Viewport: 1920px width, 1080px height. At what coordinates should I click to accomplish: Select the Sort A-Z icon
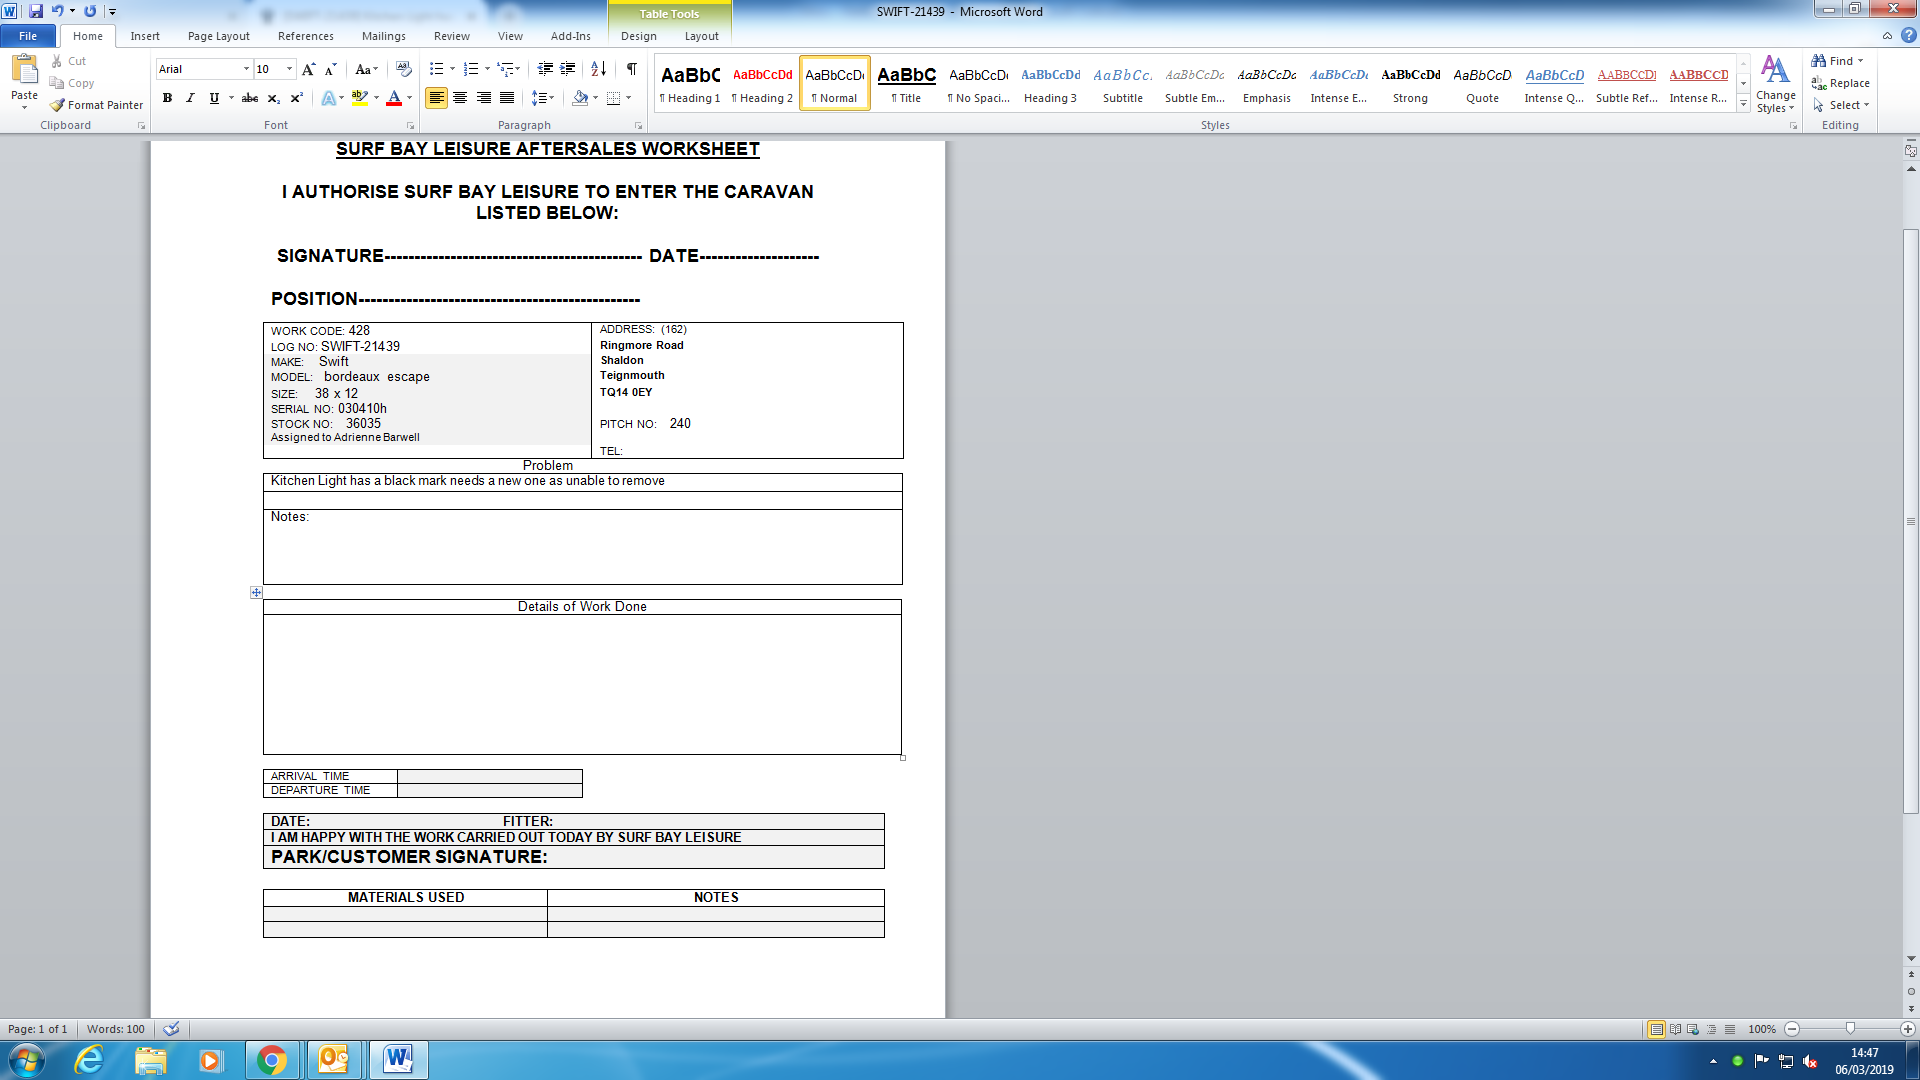pyautogui.click(x=598, y=69)
